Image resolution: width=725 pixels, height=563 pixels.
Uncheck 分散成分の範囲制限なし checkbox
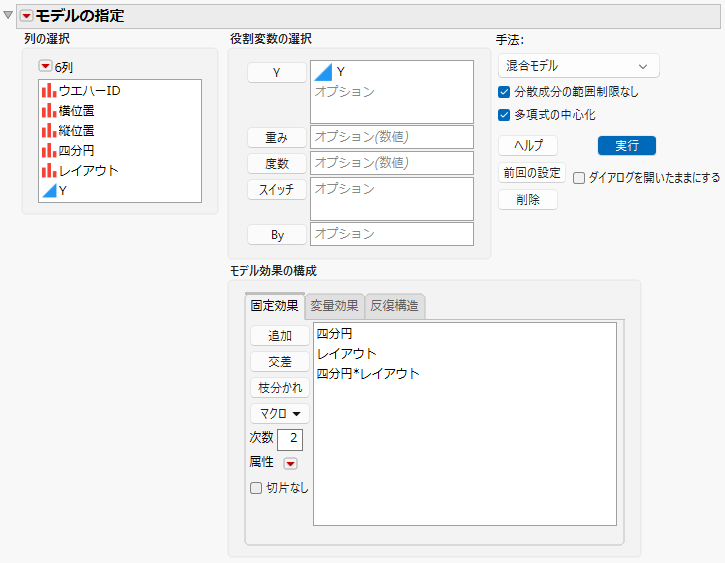(x=504, y=92)
